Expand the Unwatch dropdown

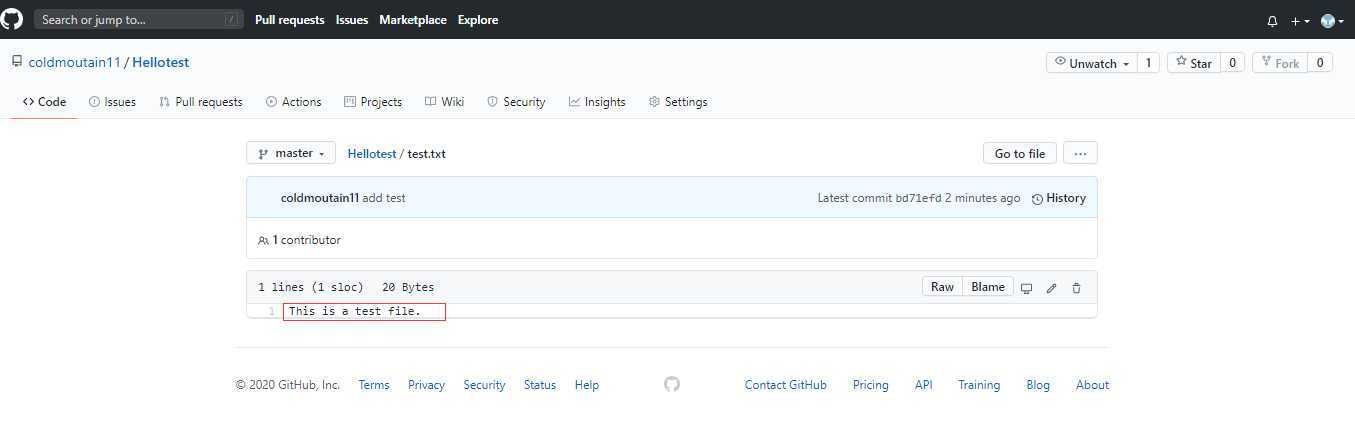tap(1092, 63)
